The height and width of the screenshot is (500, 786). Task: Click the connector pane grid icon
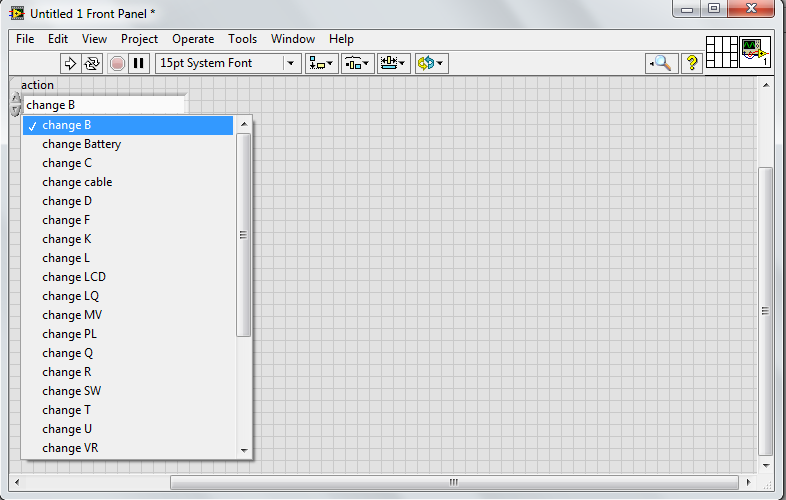coord(721,52)
